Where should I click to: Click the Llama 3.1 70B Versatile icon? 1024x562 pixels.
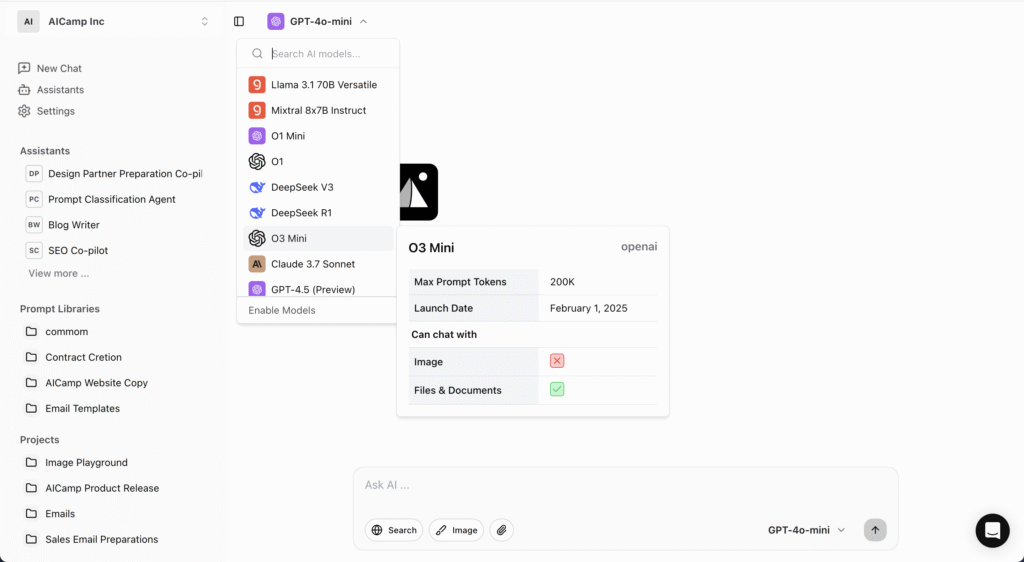(257, 84)
